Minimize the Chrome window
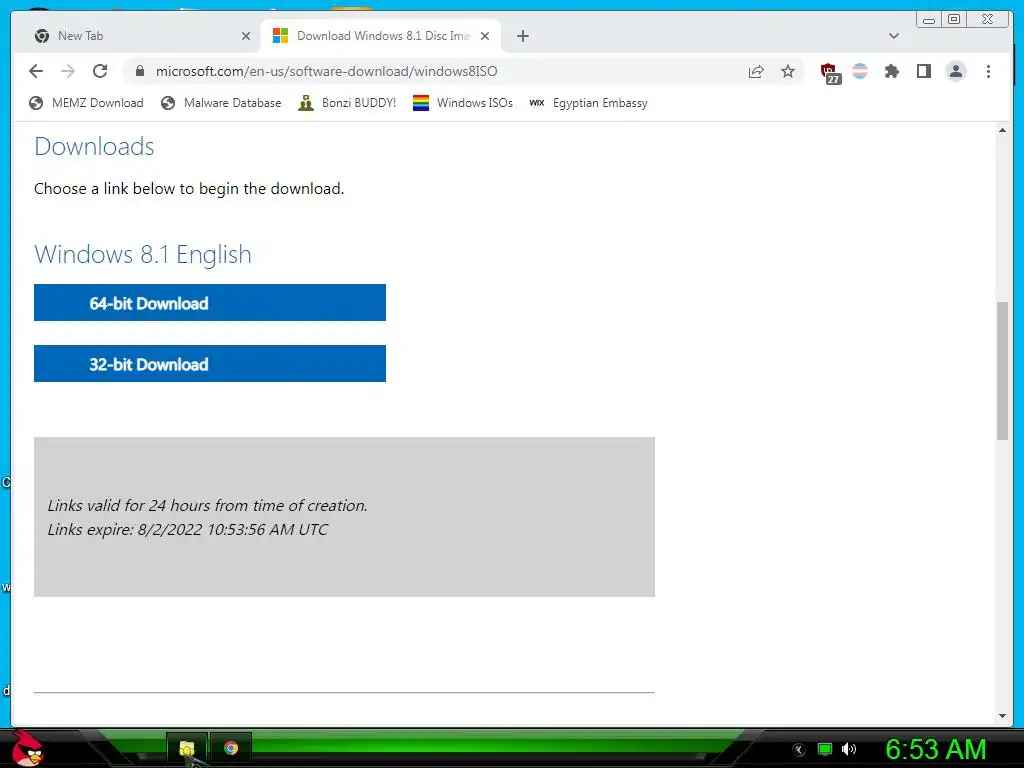1024x768 pixels. pyautogui.click(x=929, y=20)
